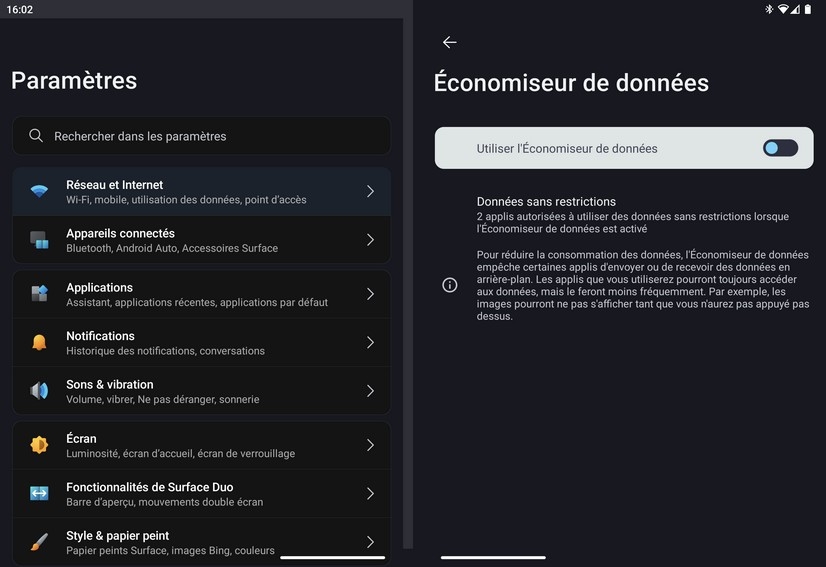Click the Wi-Fi icon for Réseau et Internet
The height and width of the screenshot is (567, 826).
39,192
